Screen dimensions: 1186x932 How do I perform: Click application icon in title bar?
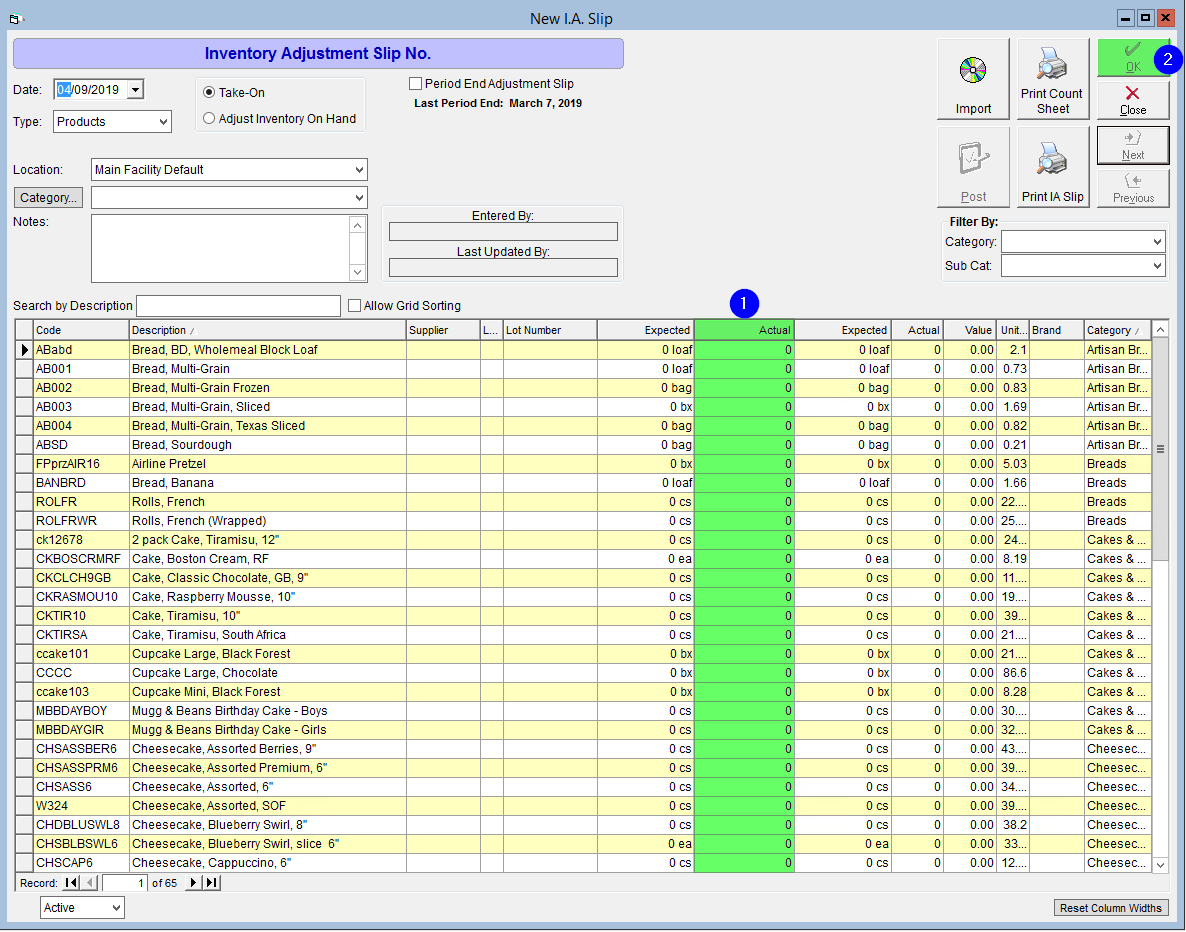(x=16, y=19)
